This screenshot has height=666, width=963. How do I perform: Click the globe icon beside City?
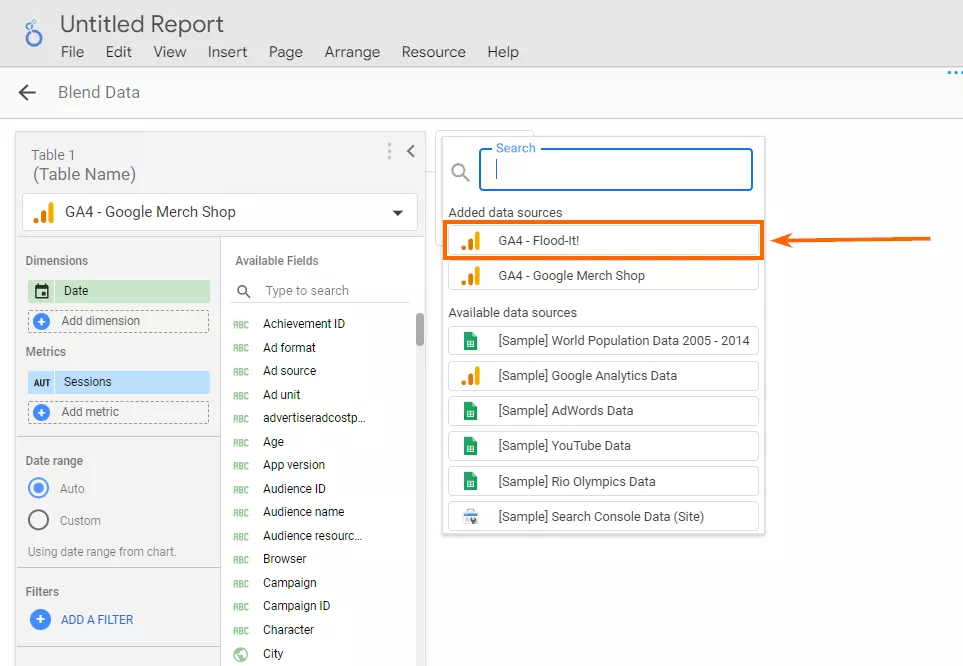point(241,655)
